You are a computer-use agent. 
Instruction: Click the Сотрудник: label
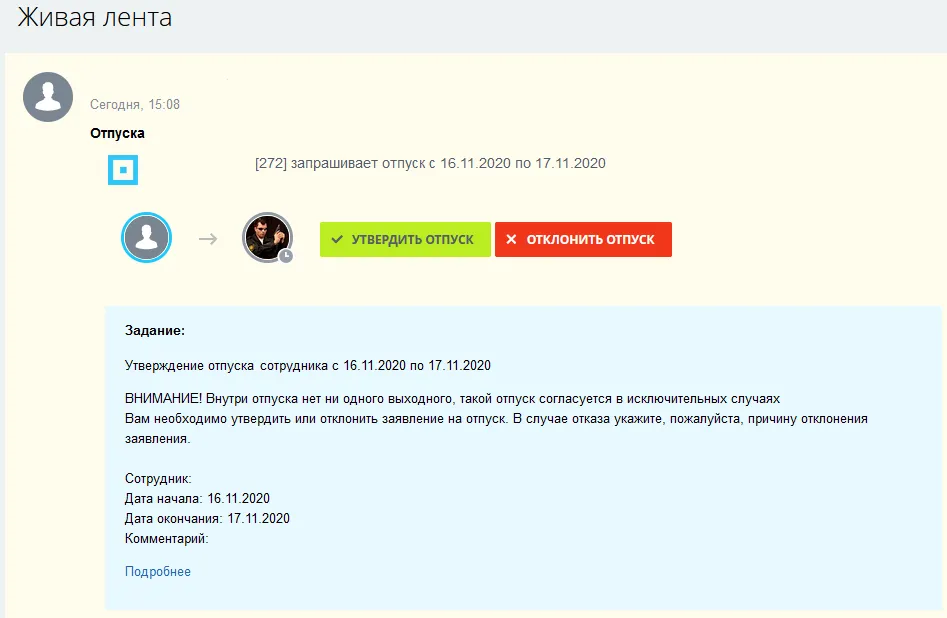(158, 479)
